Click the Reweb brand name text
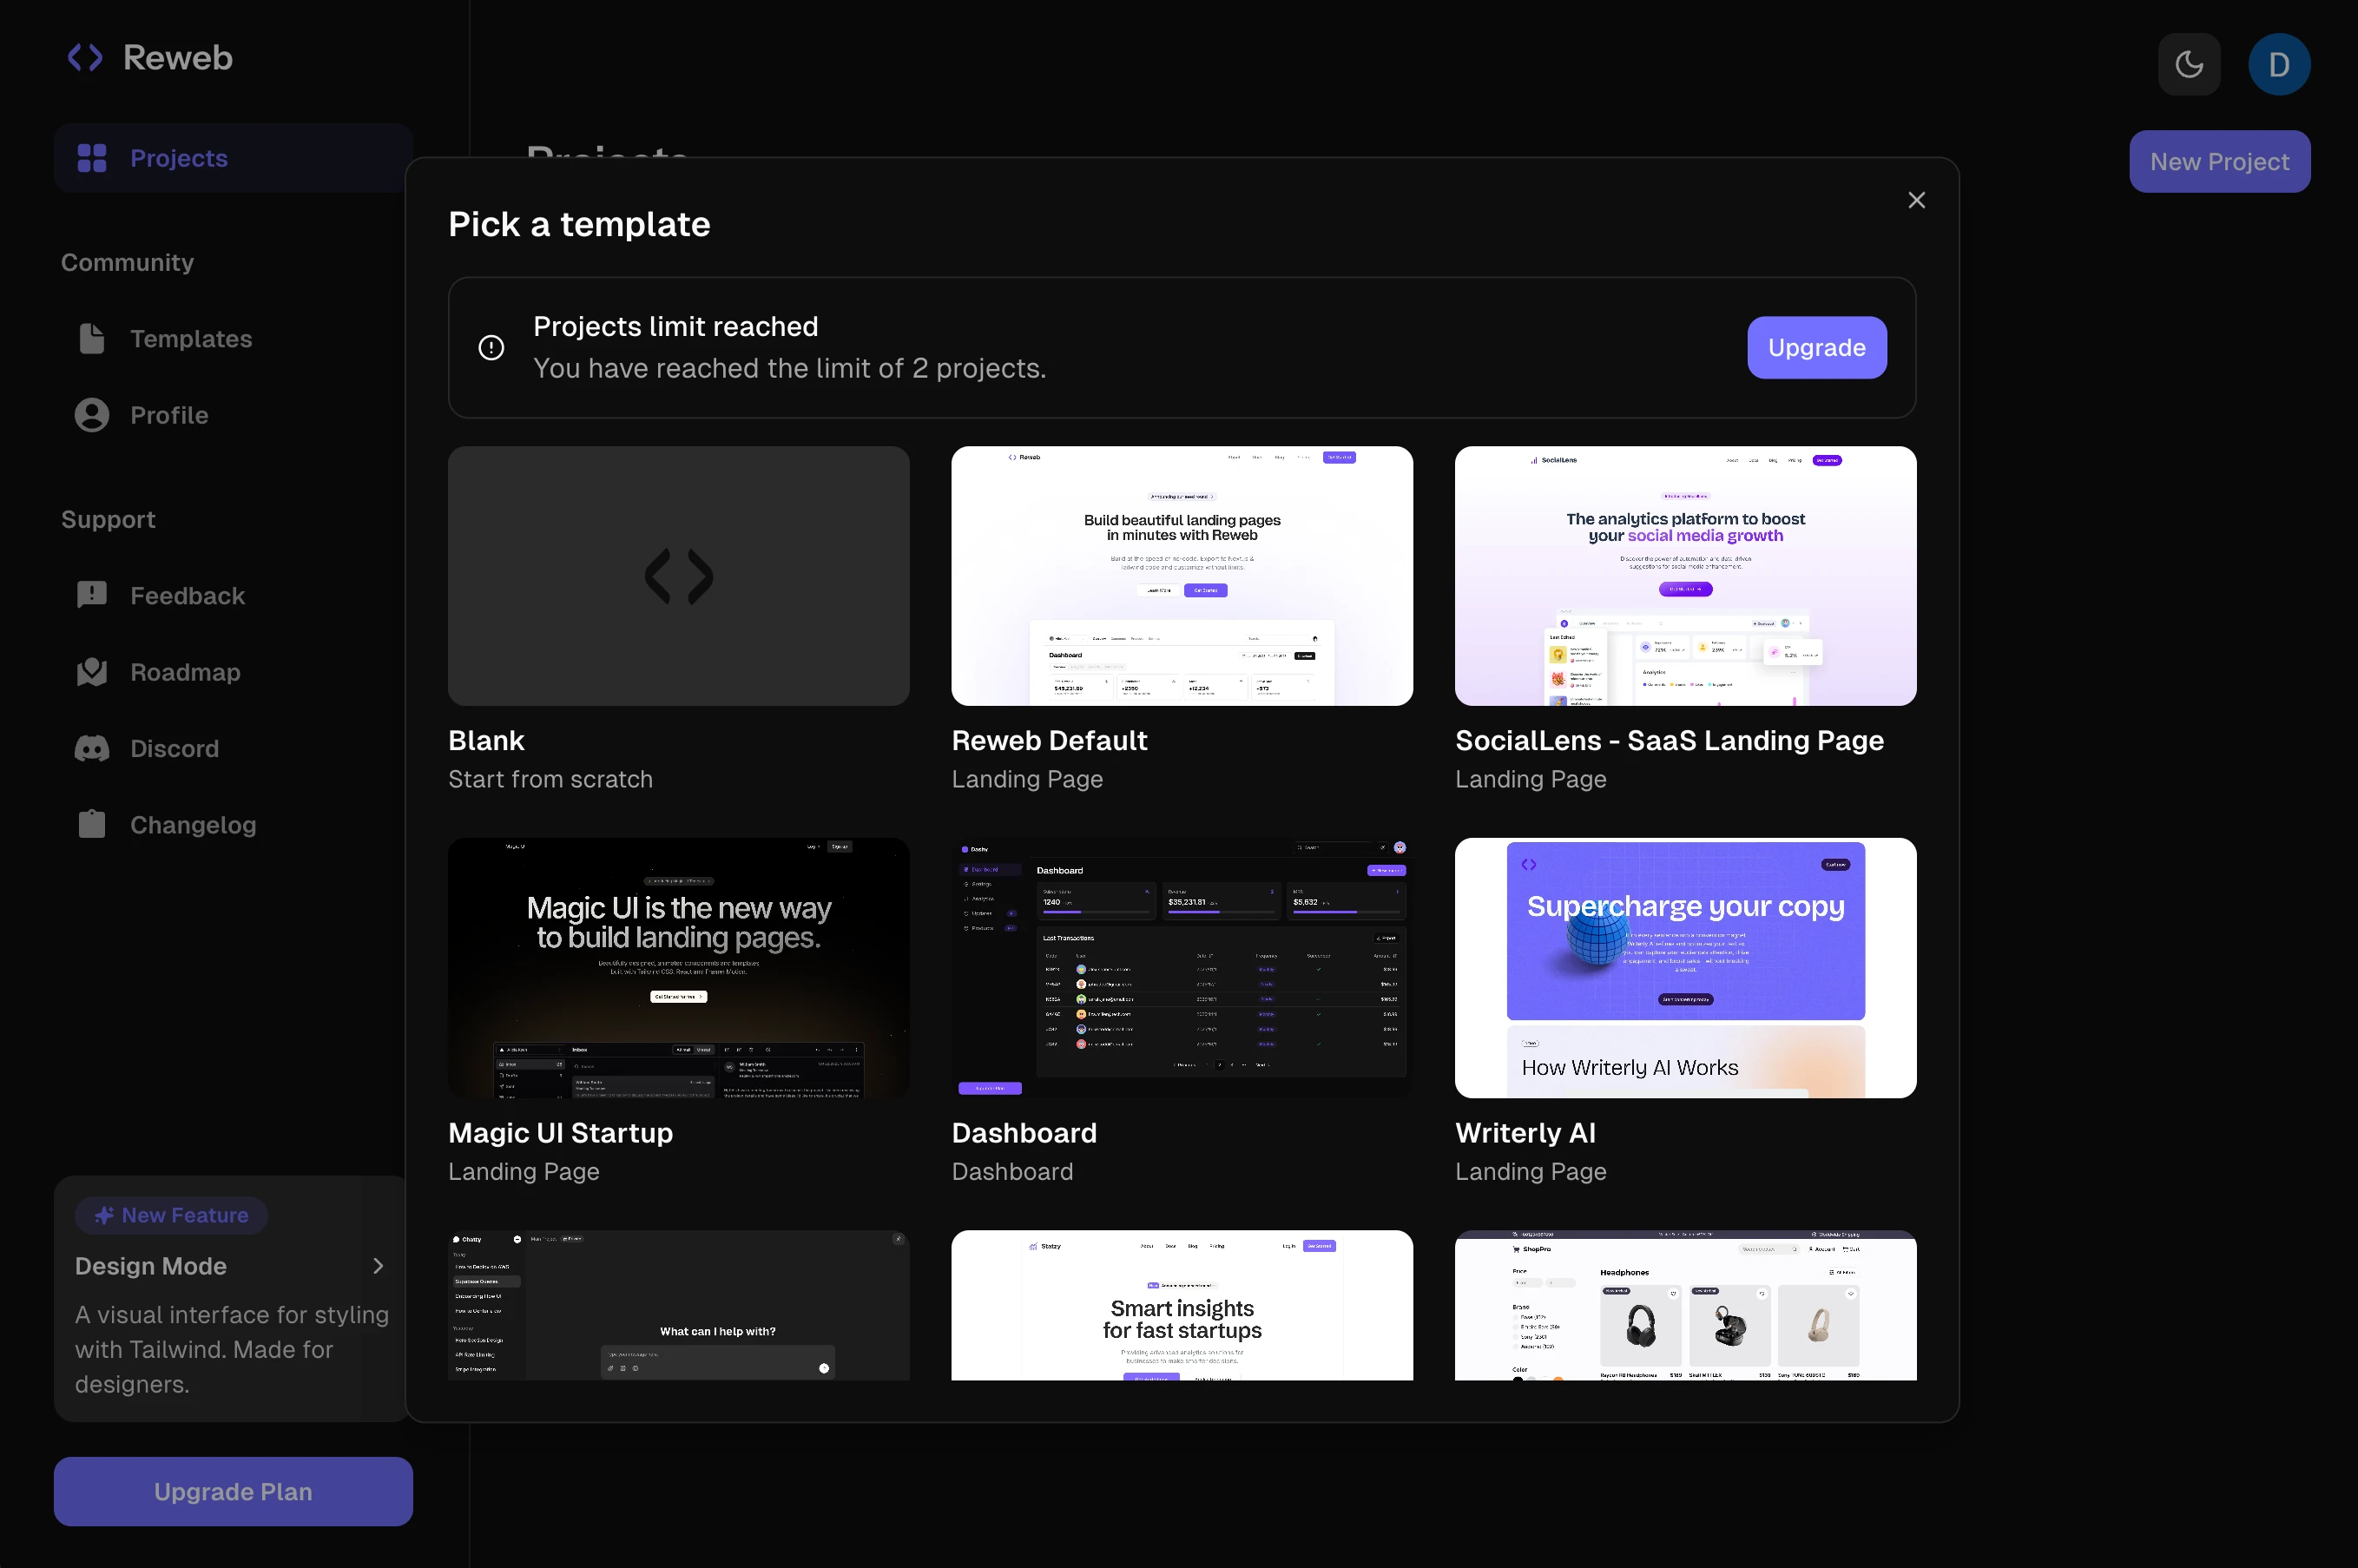 click(x=178, y=58)
